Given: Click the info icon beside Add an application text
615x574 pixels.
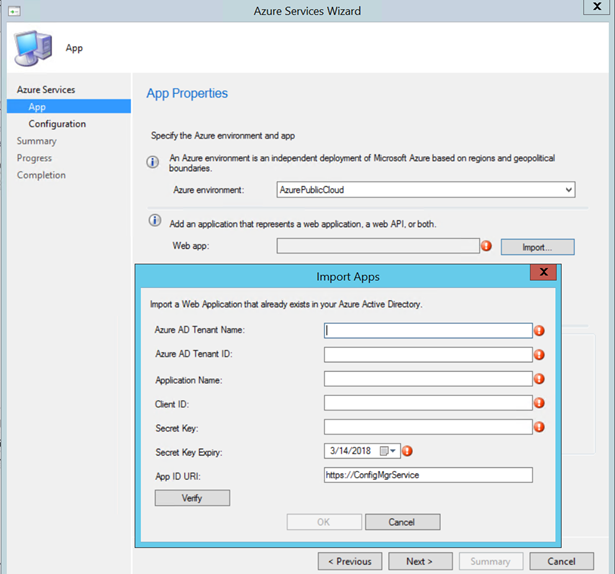Looking at the screenshot, I should point(155,220).
